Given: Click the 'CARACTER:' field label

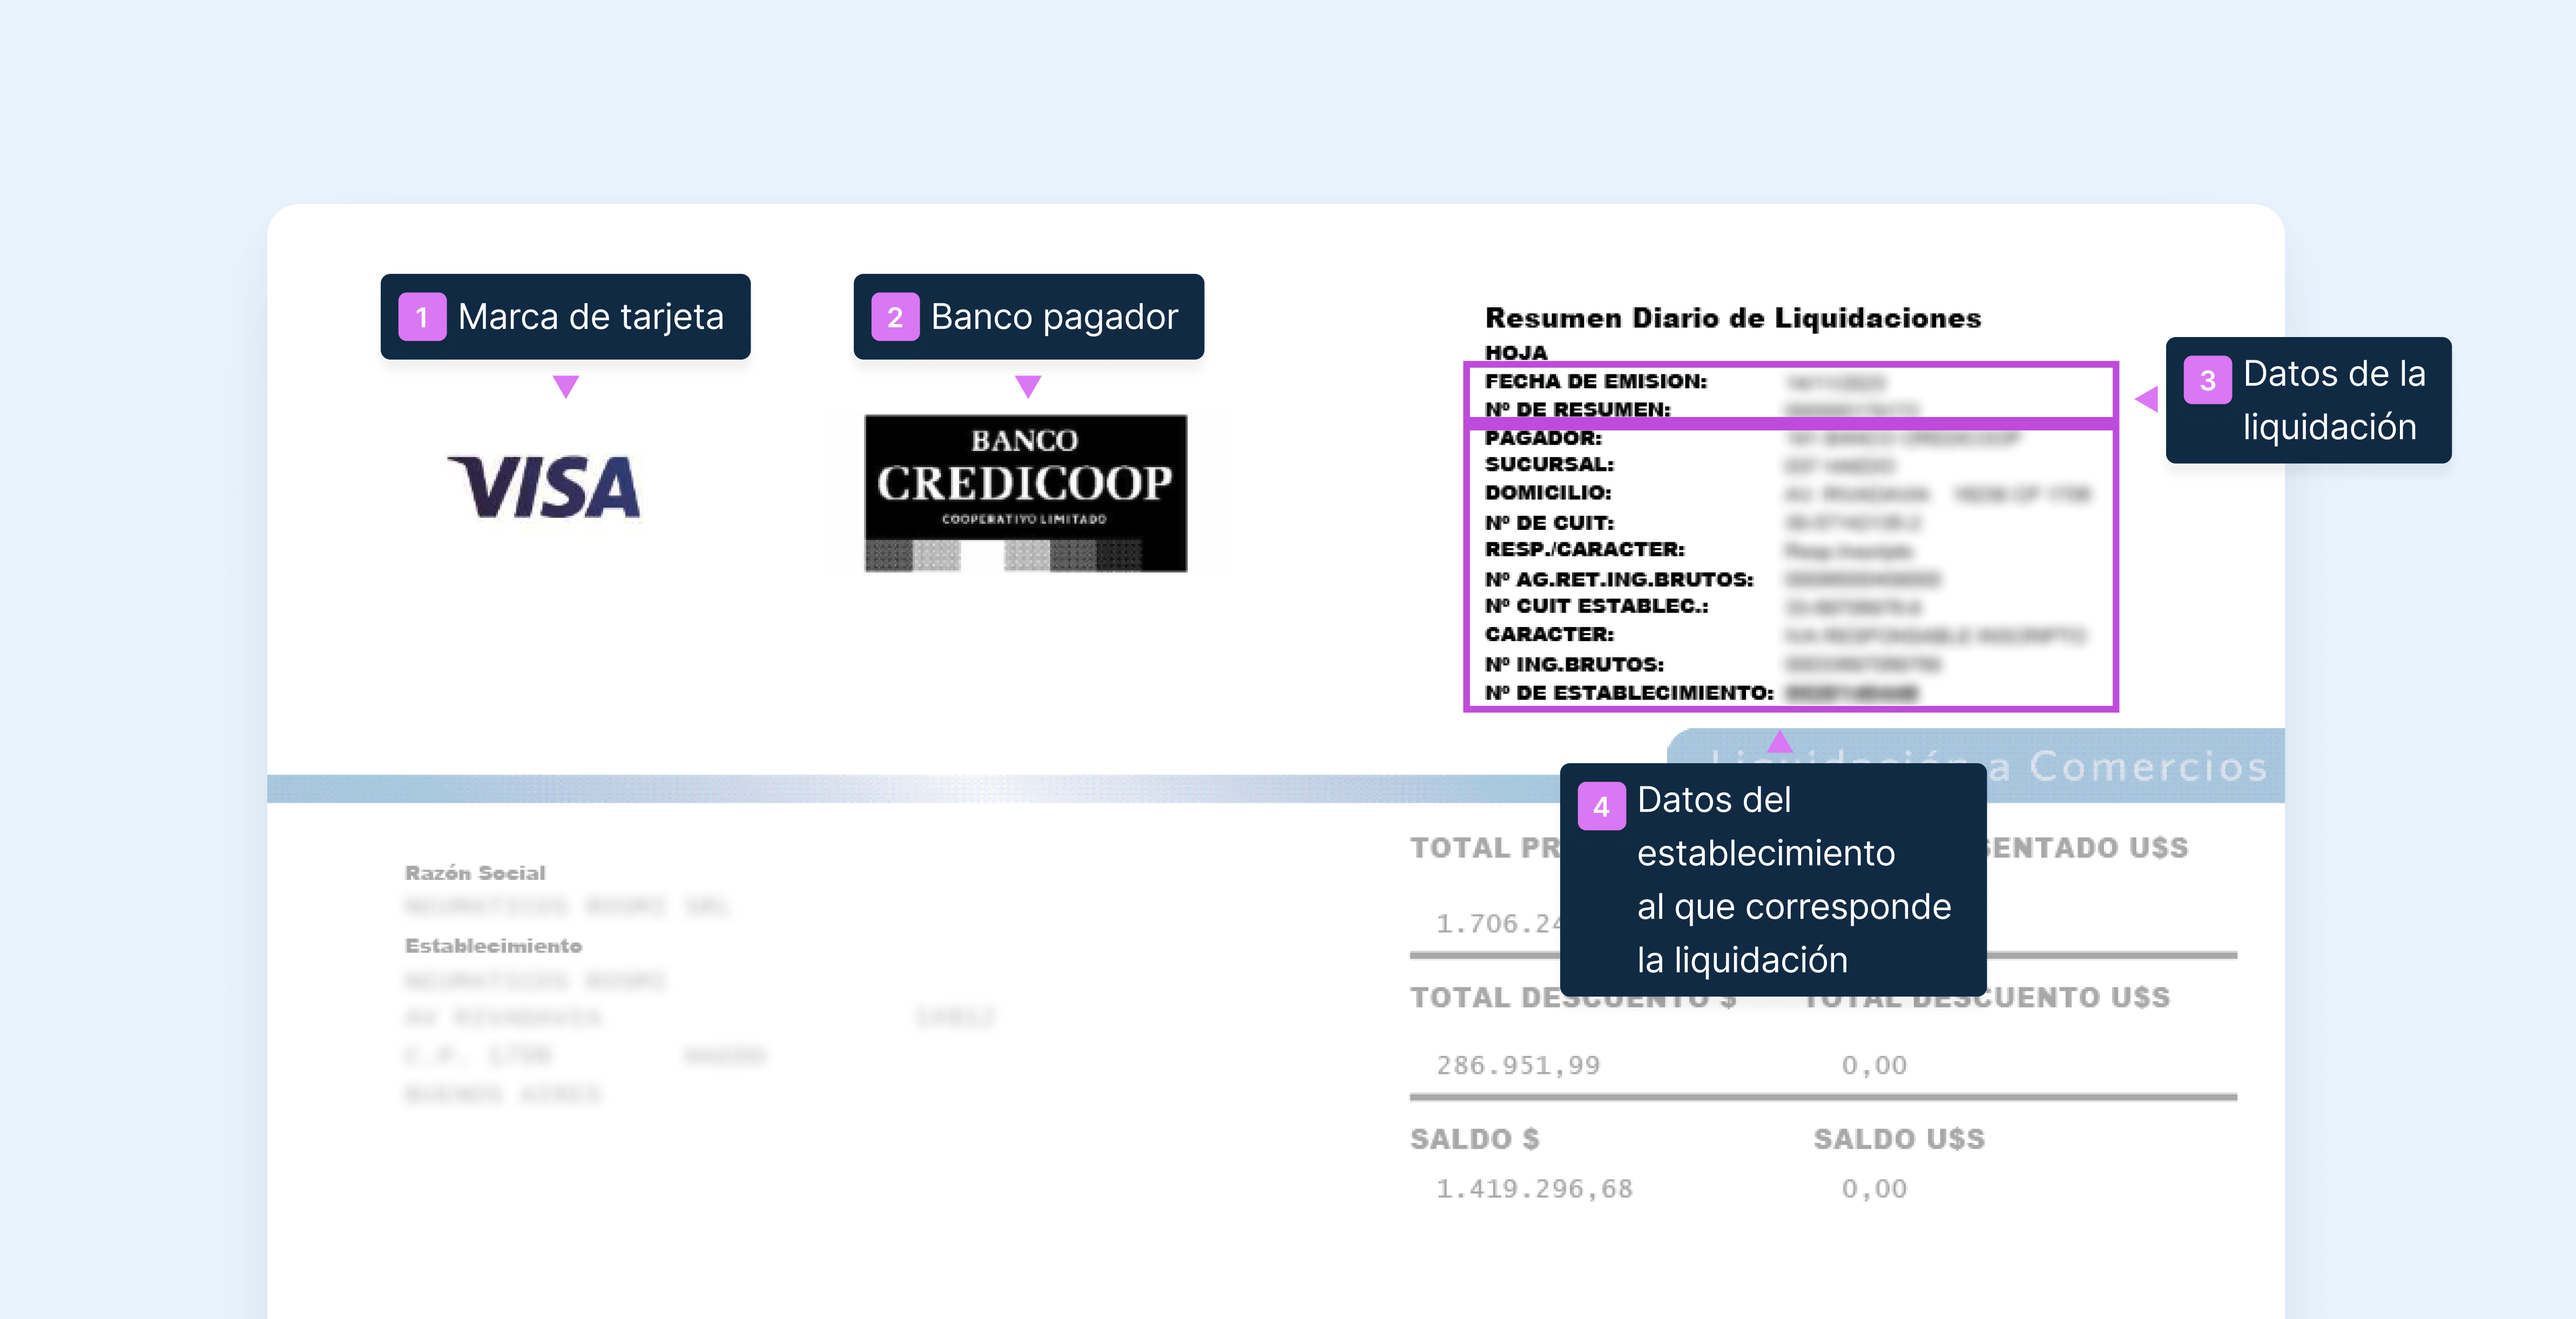Looking at the screenshot, I should coord(1549,634).
